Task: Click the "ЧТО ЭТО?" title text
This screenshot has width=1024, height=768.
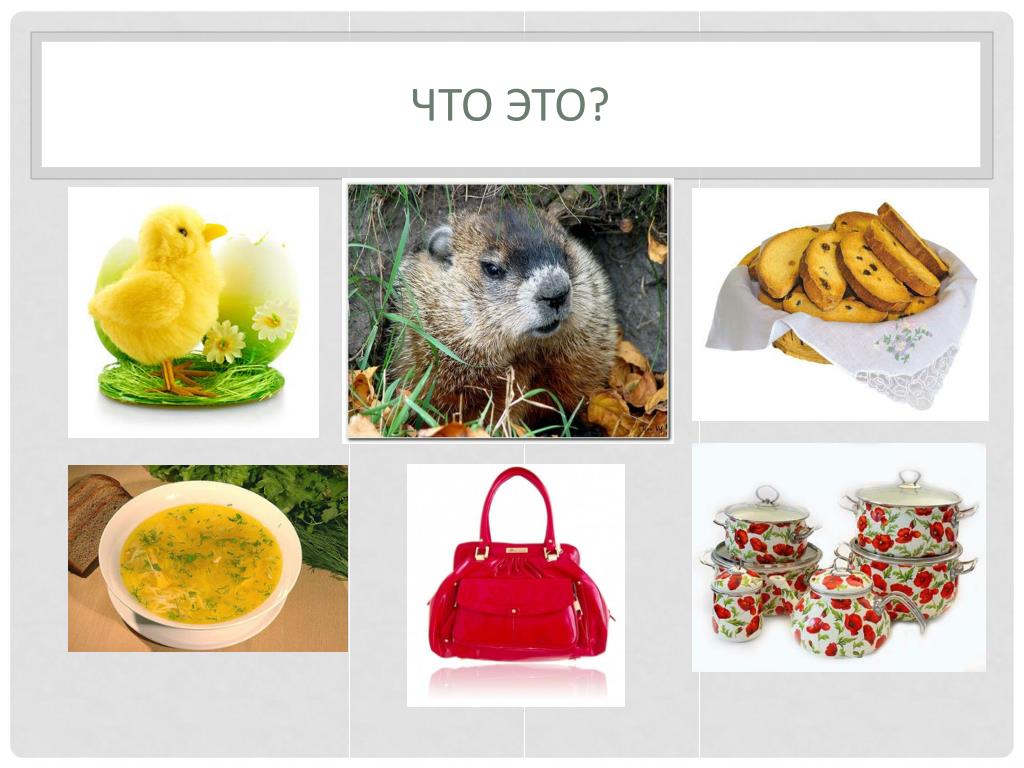Action: (510, 104)
